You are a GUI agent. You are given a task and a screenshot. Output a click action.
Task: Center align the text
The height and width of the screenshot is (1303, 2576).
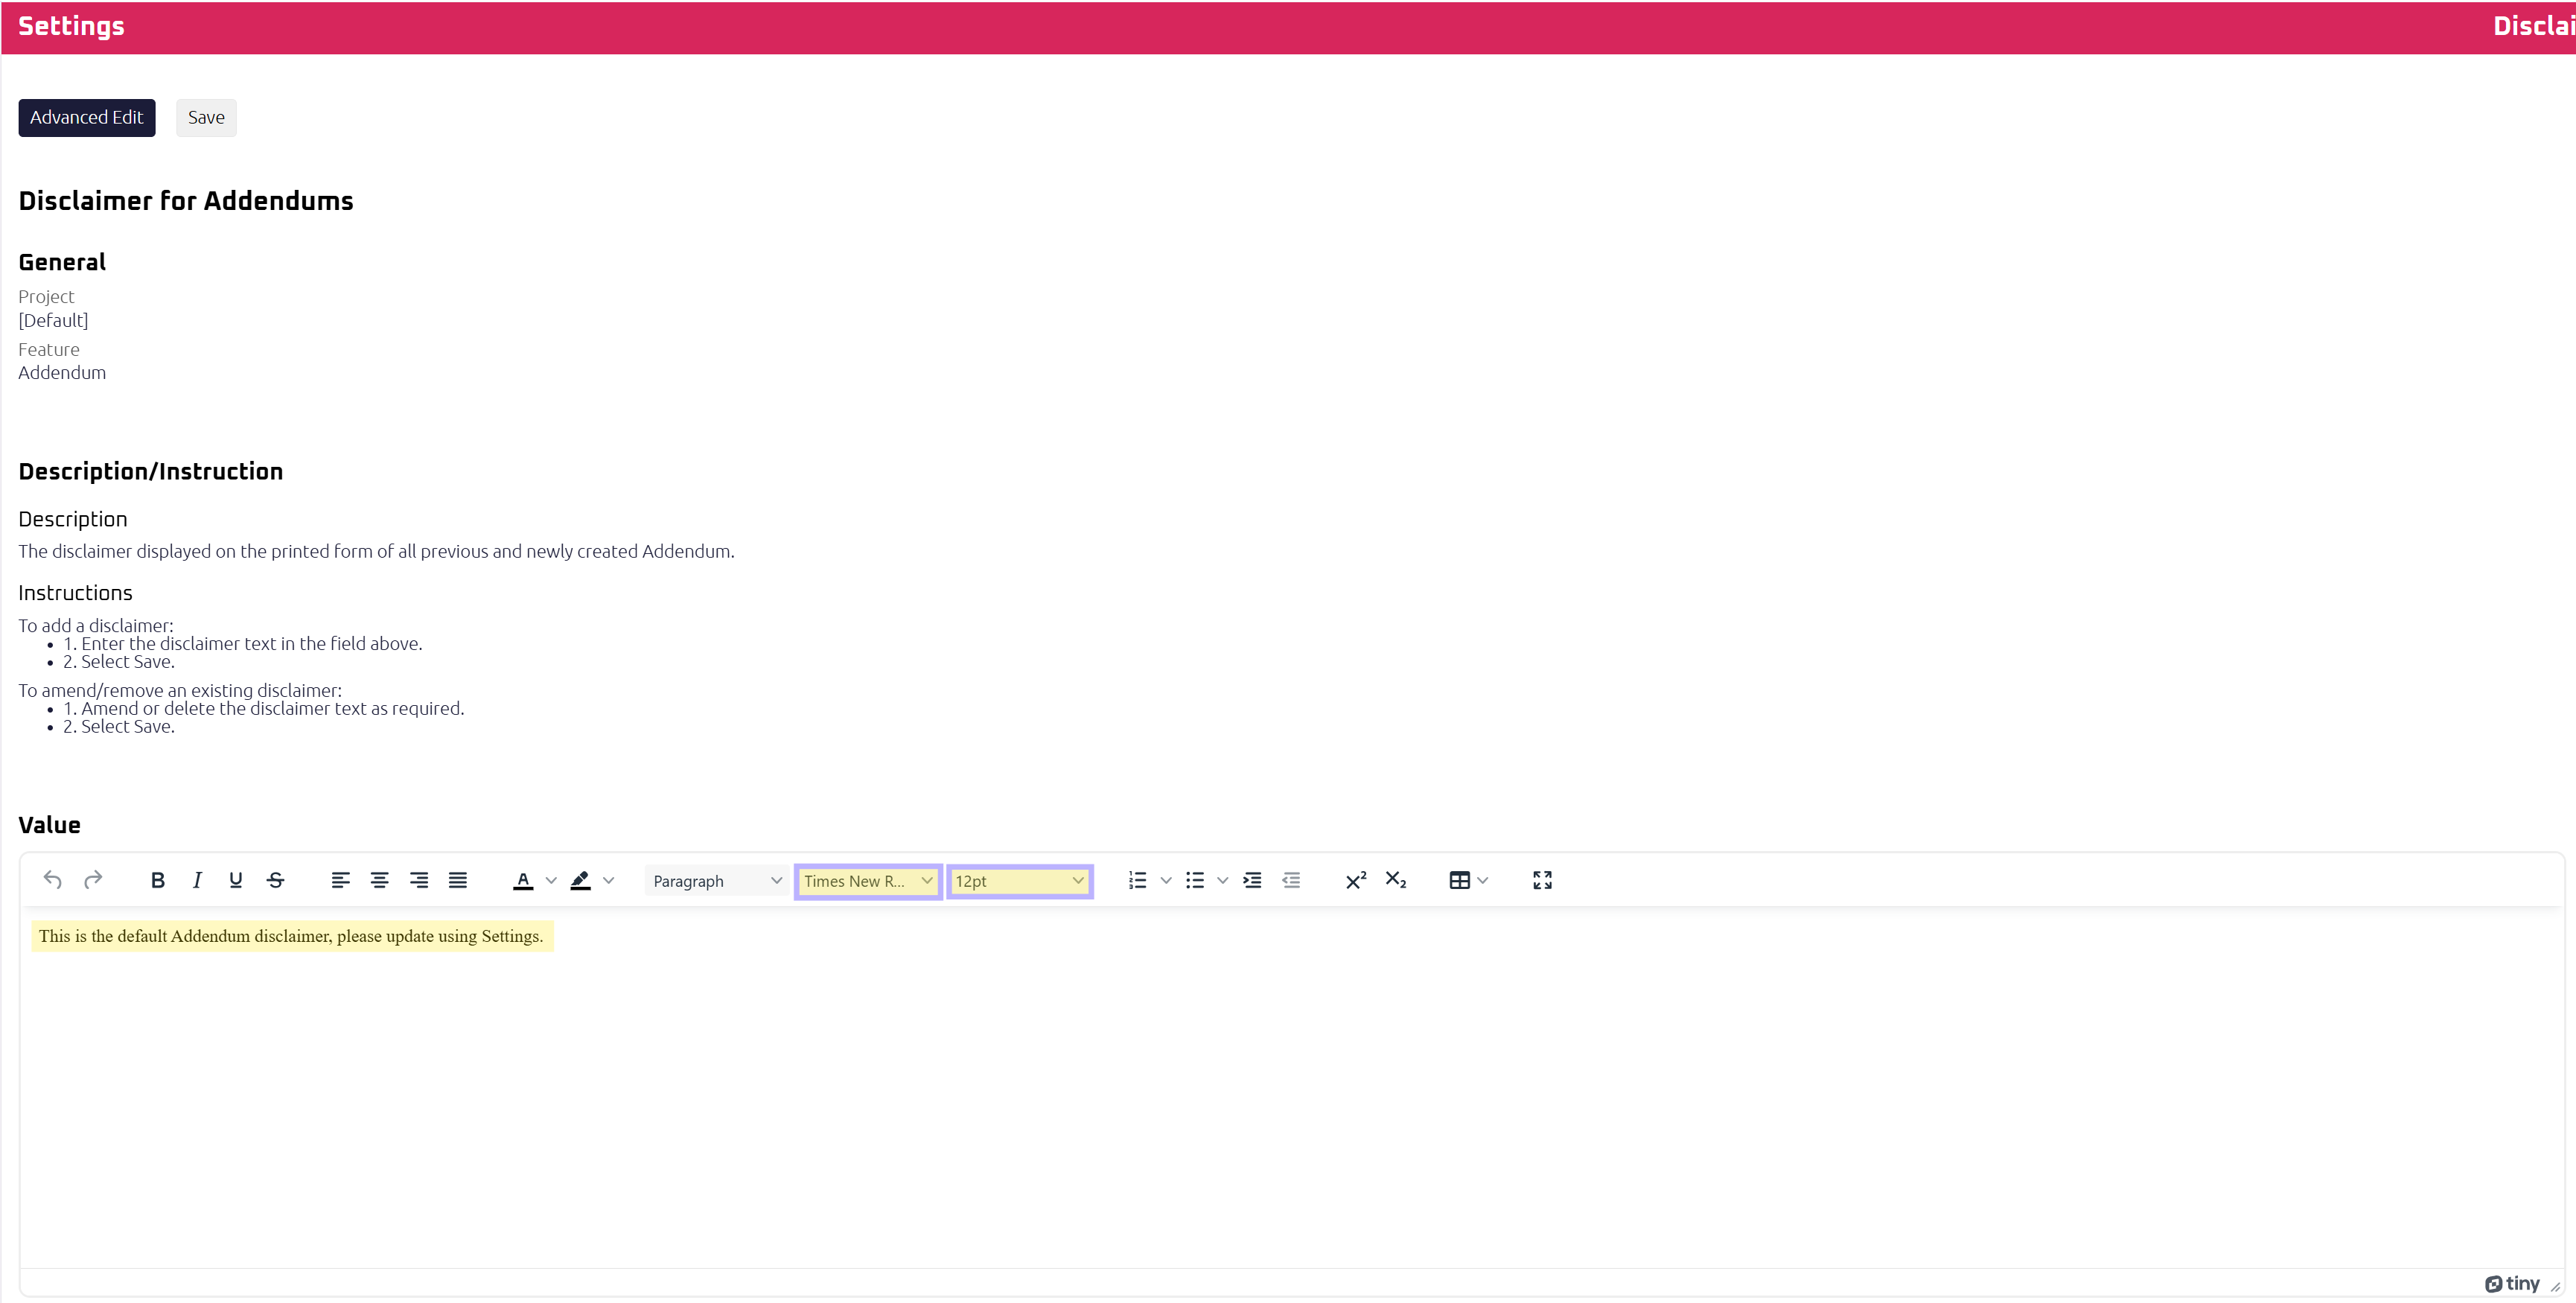[x=379, y=880]
